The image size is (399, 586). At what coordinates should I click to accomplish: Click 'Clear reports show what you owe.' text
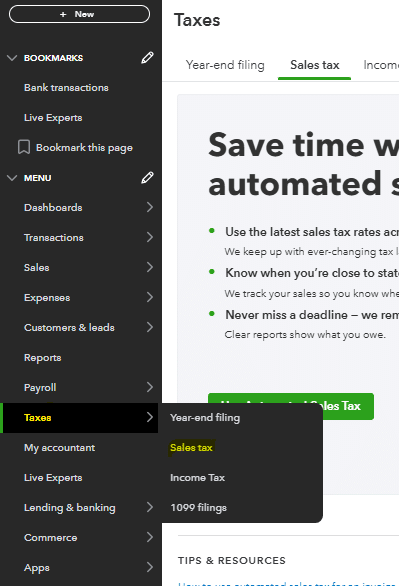click(x=305, y=334)
